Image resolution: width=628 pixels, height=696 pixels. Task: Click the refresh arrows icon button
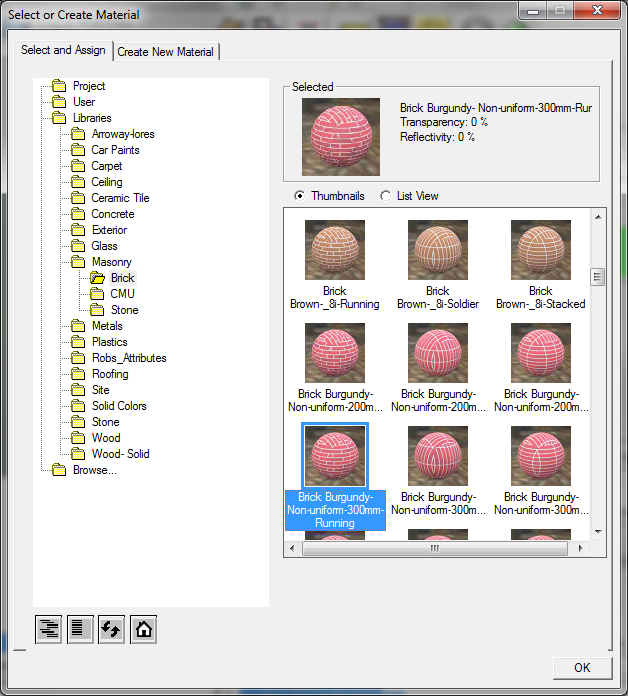coord(111,629)
